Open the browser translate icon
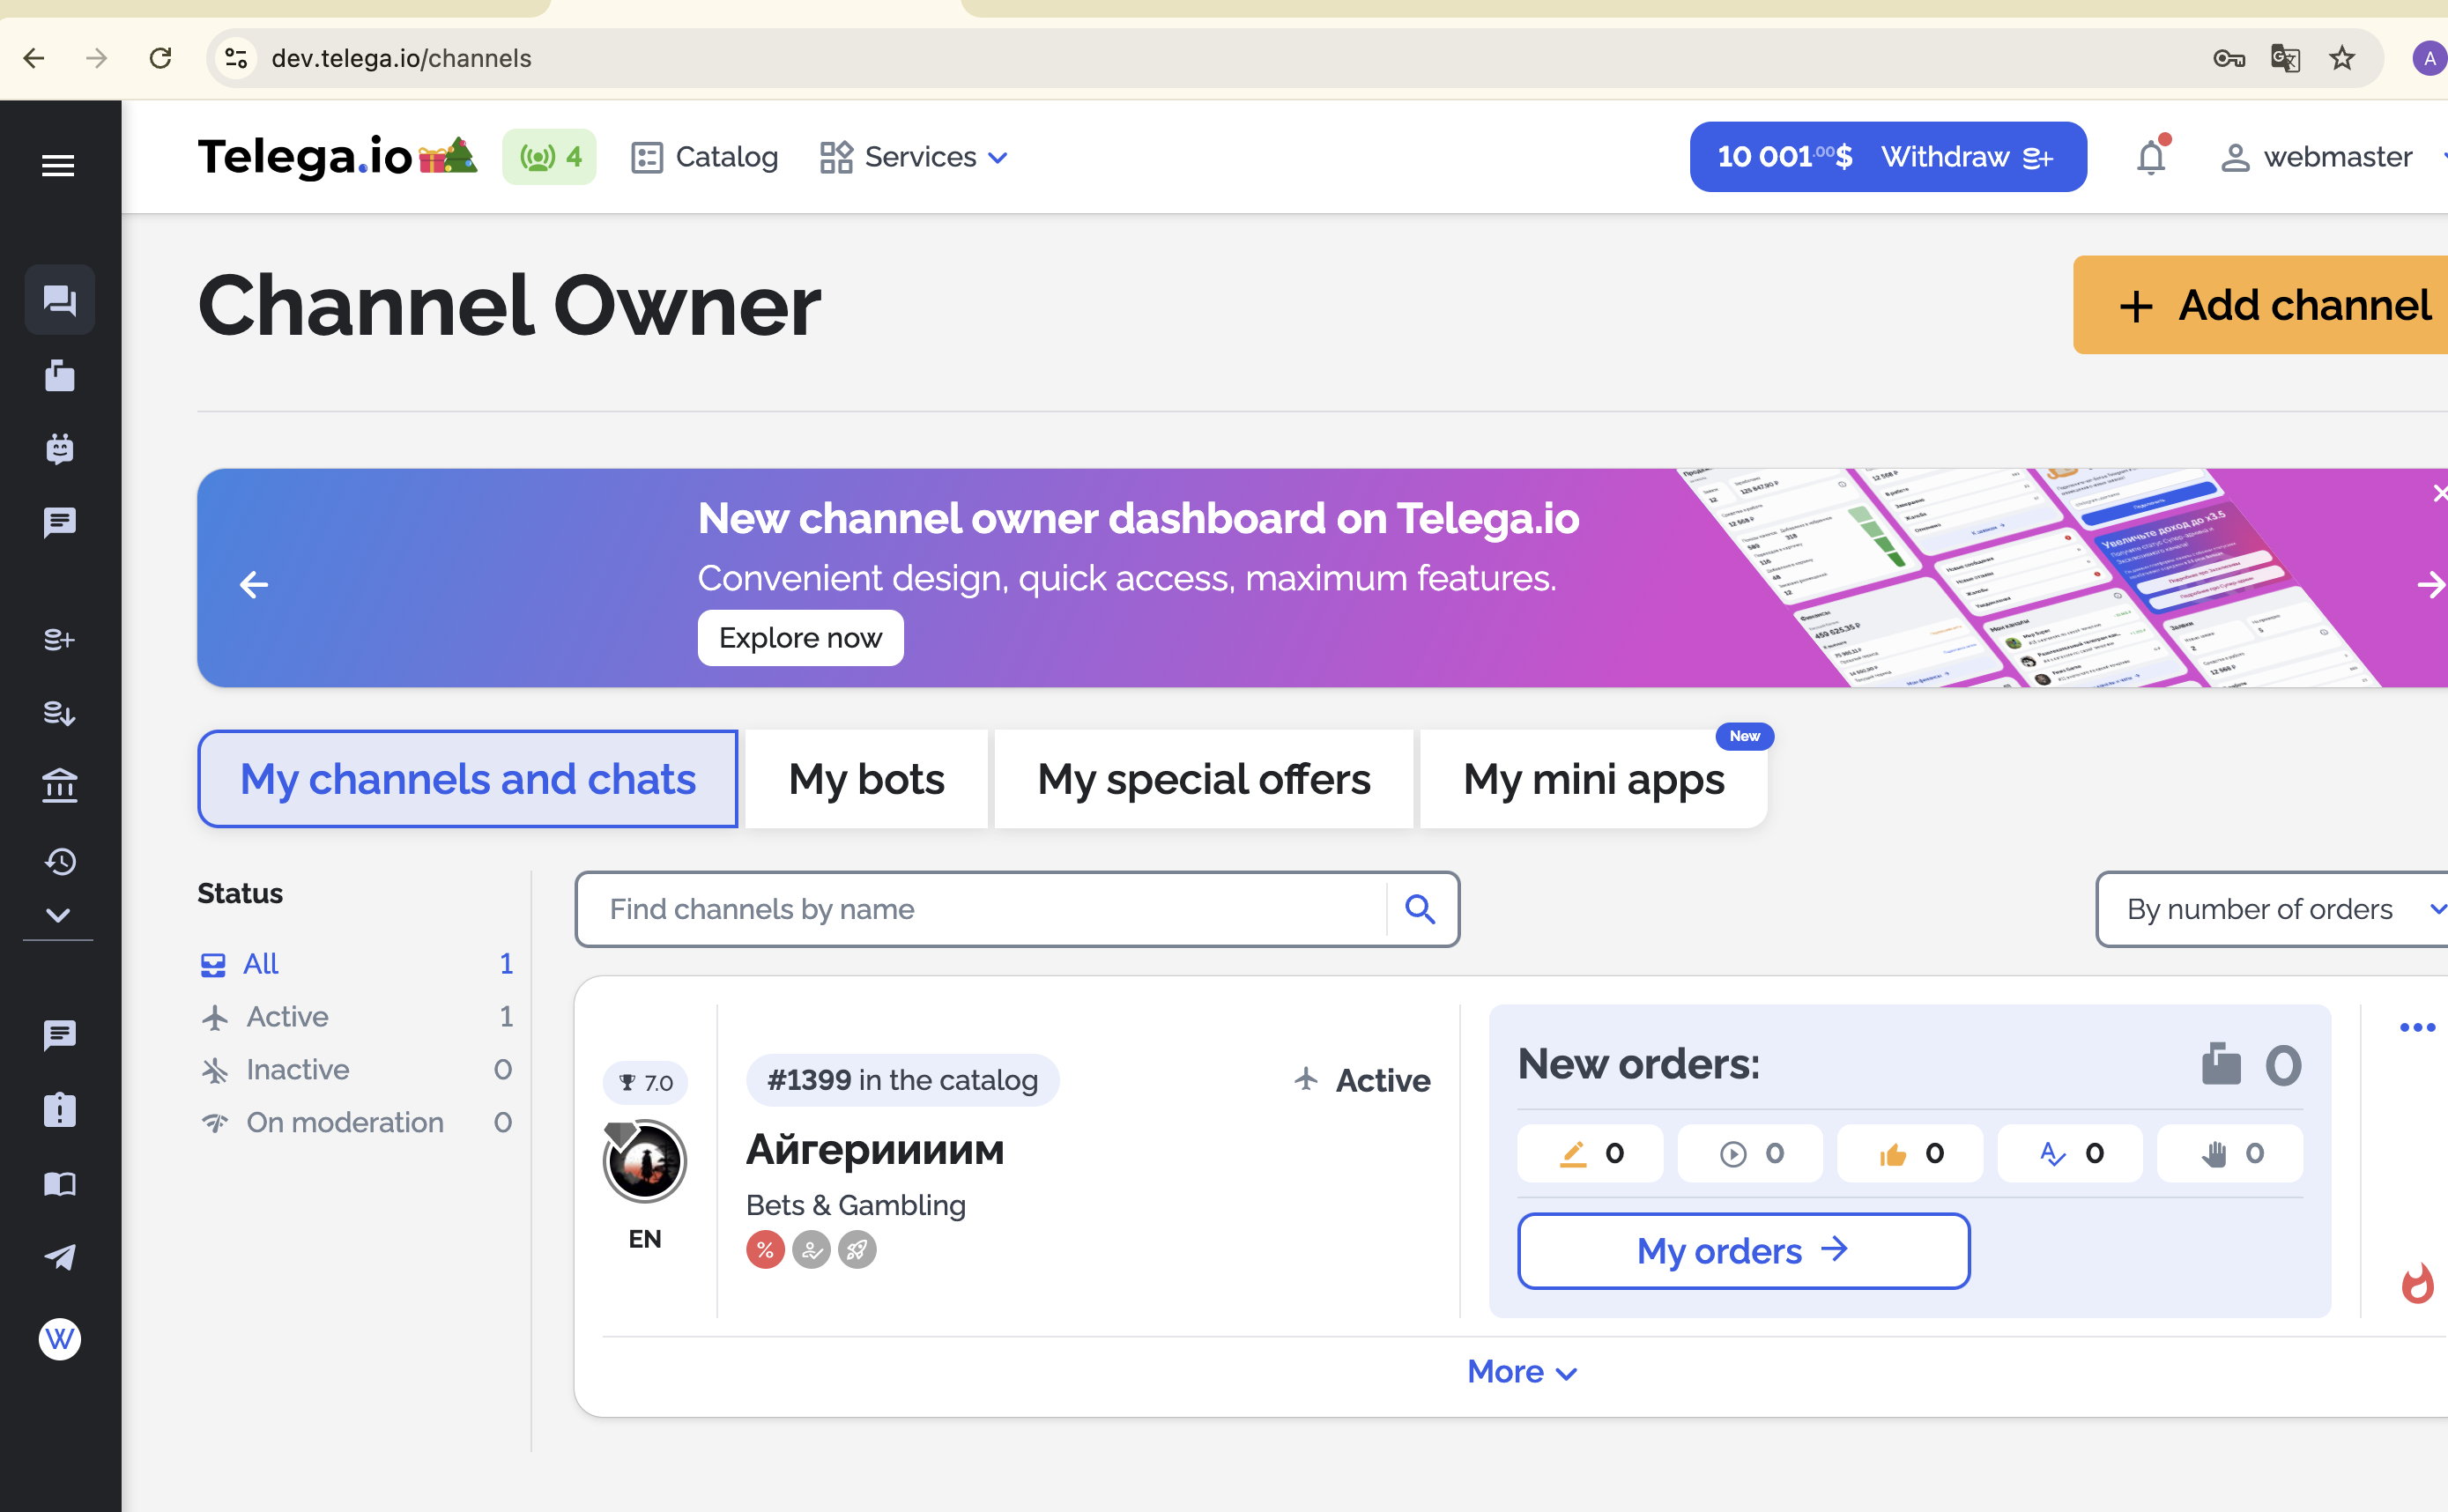Image resolution: width=2448 pixels, height=1512 pixels. (2285, 58)
